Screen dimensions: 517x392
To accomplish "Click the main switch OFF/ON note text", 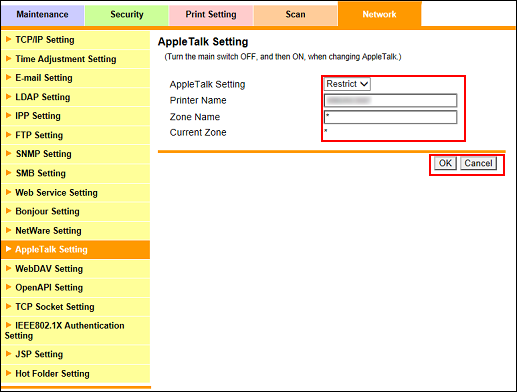I will click(x=283, y=57).
